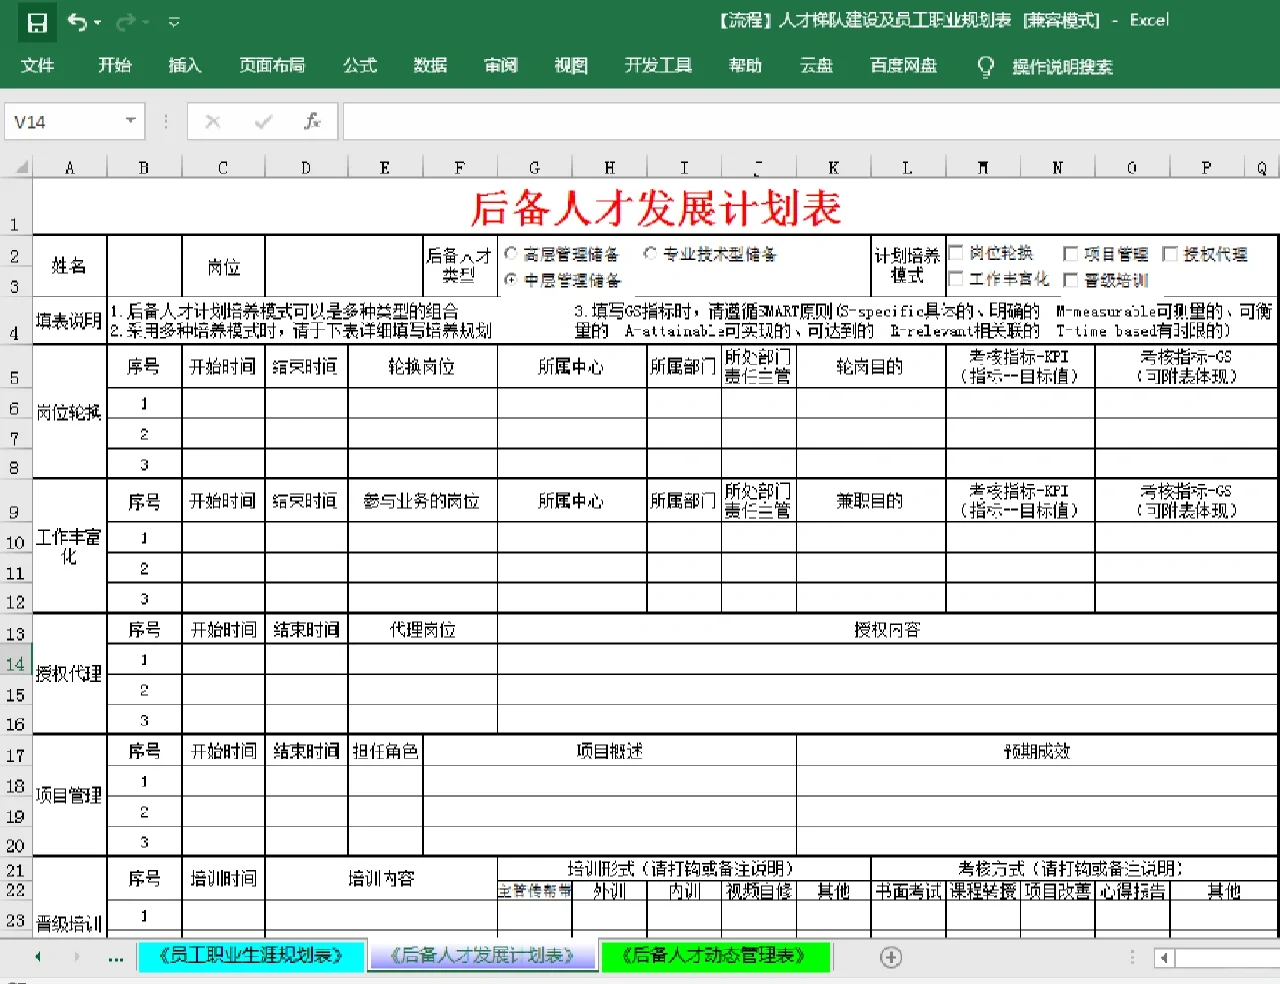Select the 中层管理储备 radio button
Viewport: 1280px width, 984px height.
pyautogui.click(x=511, y=279)
